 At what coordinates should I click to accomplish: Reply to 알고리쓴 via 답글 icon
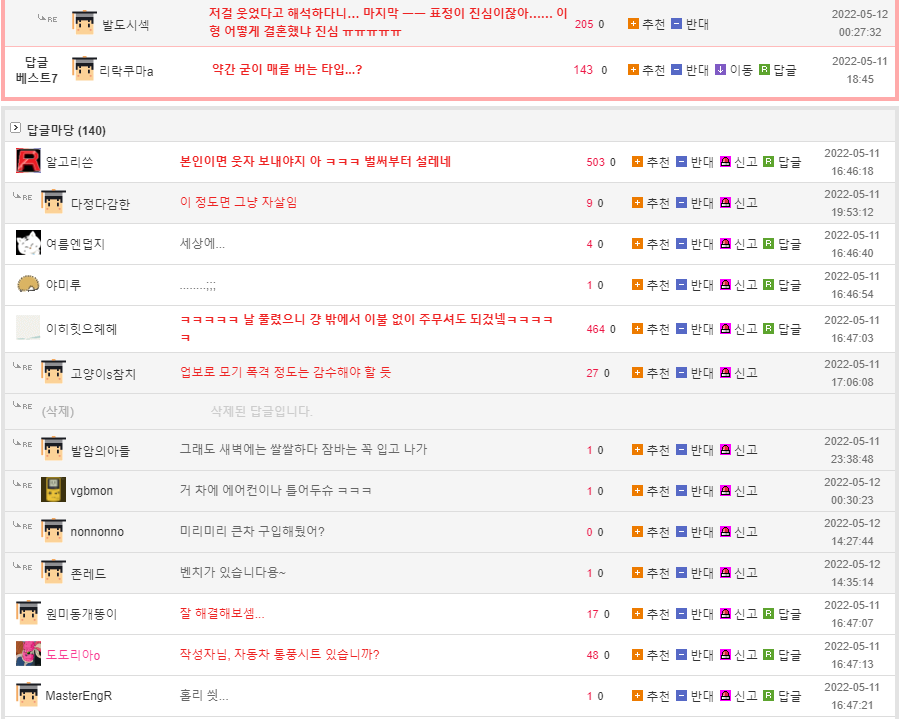coord(769,162)
